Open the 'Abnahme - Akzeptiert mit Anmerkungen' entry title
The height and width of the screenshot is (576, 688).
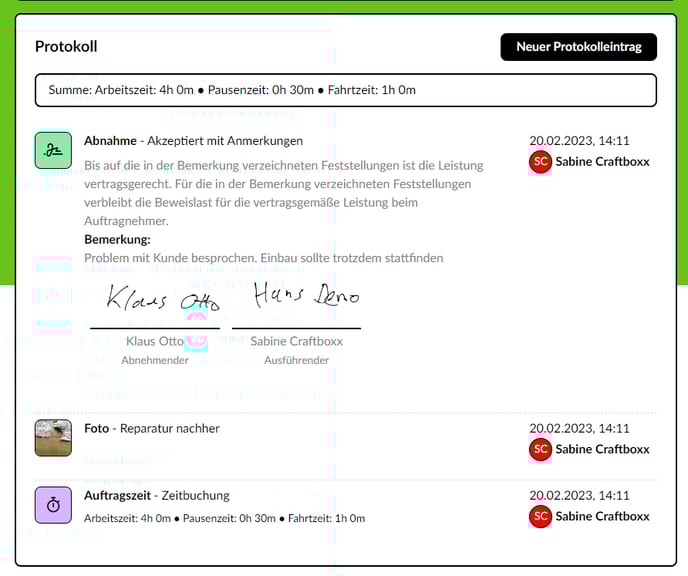[x=193, y=141]
